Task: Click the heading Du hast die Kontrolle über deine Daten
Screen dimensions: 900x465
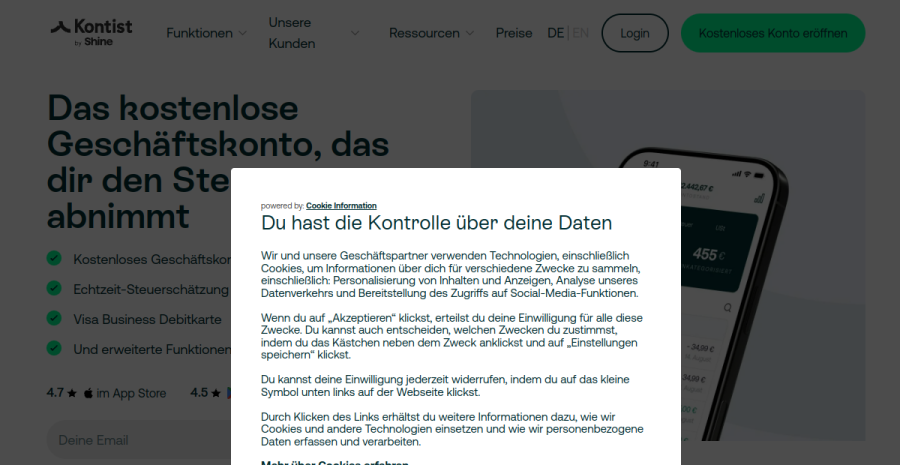Action: point(436,223)
